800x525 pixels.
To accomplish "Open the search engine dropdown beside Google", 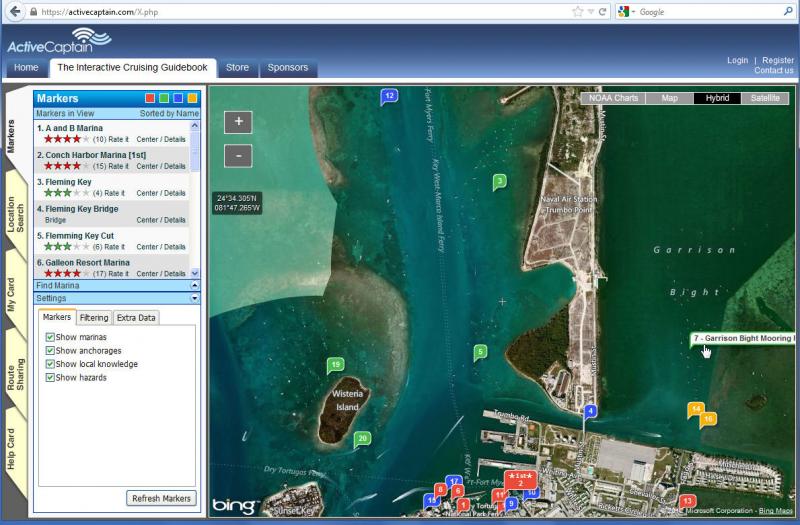I will coord(633,12).
